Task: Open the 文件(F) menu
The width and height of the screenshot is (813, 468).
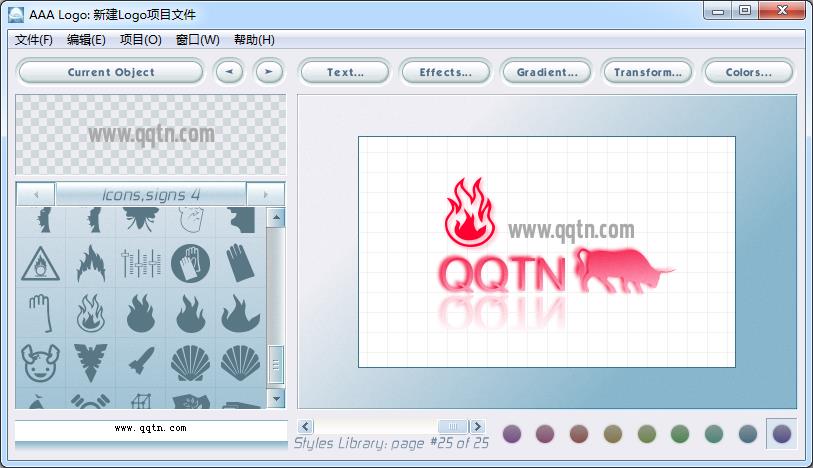Action: click(34, 40)
